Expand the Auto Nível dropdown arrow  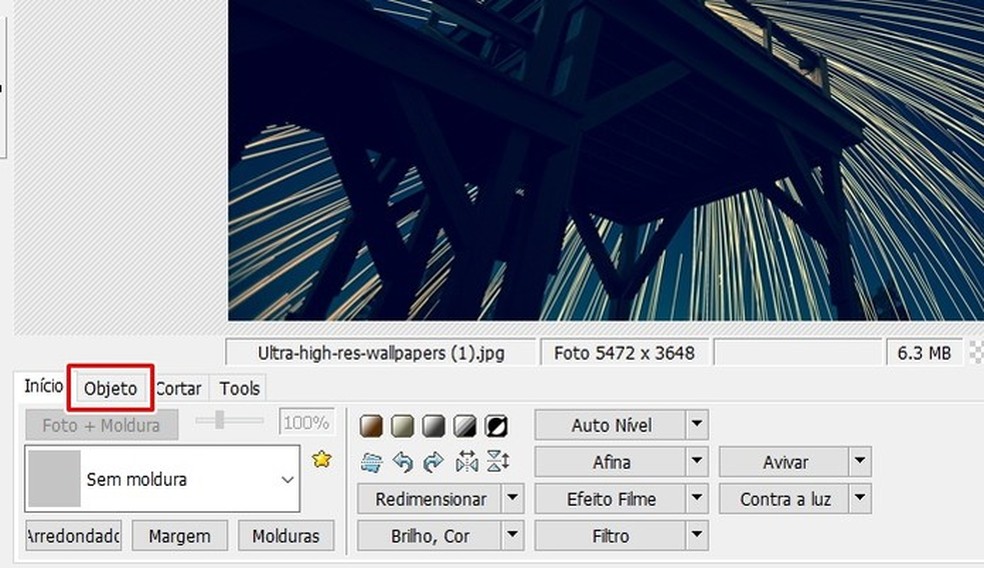tap(697, 426)
